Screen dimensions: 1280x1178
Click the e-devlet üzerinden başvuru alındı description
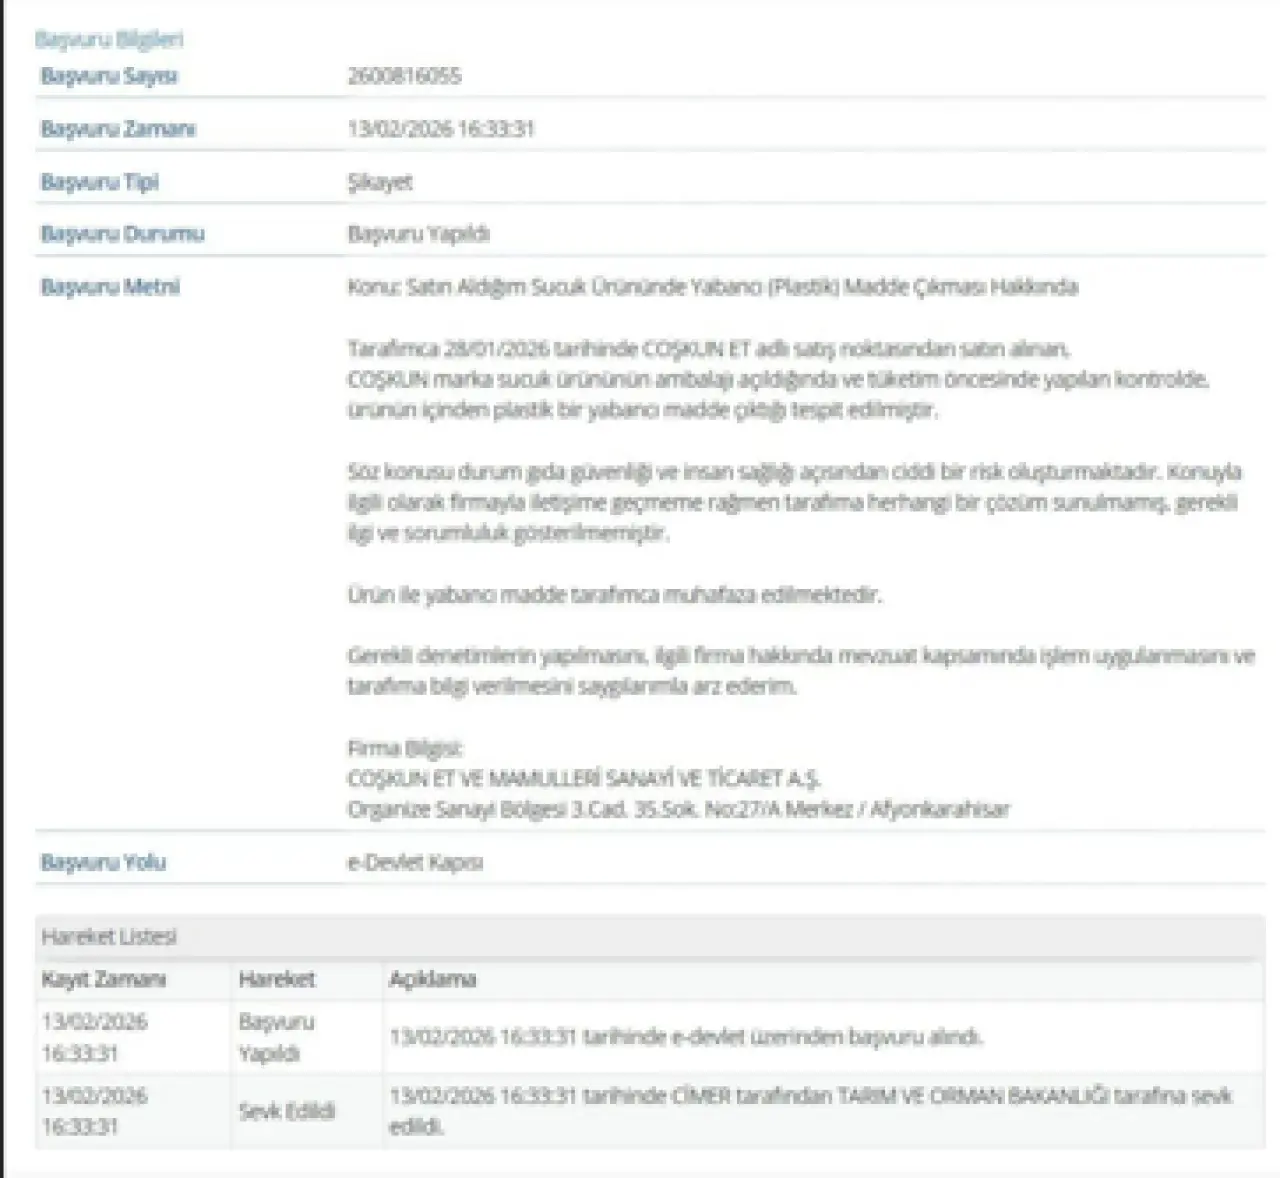click(686, 1037)
